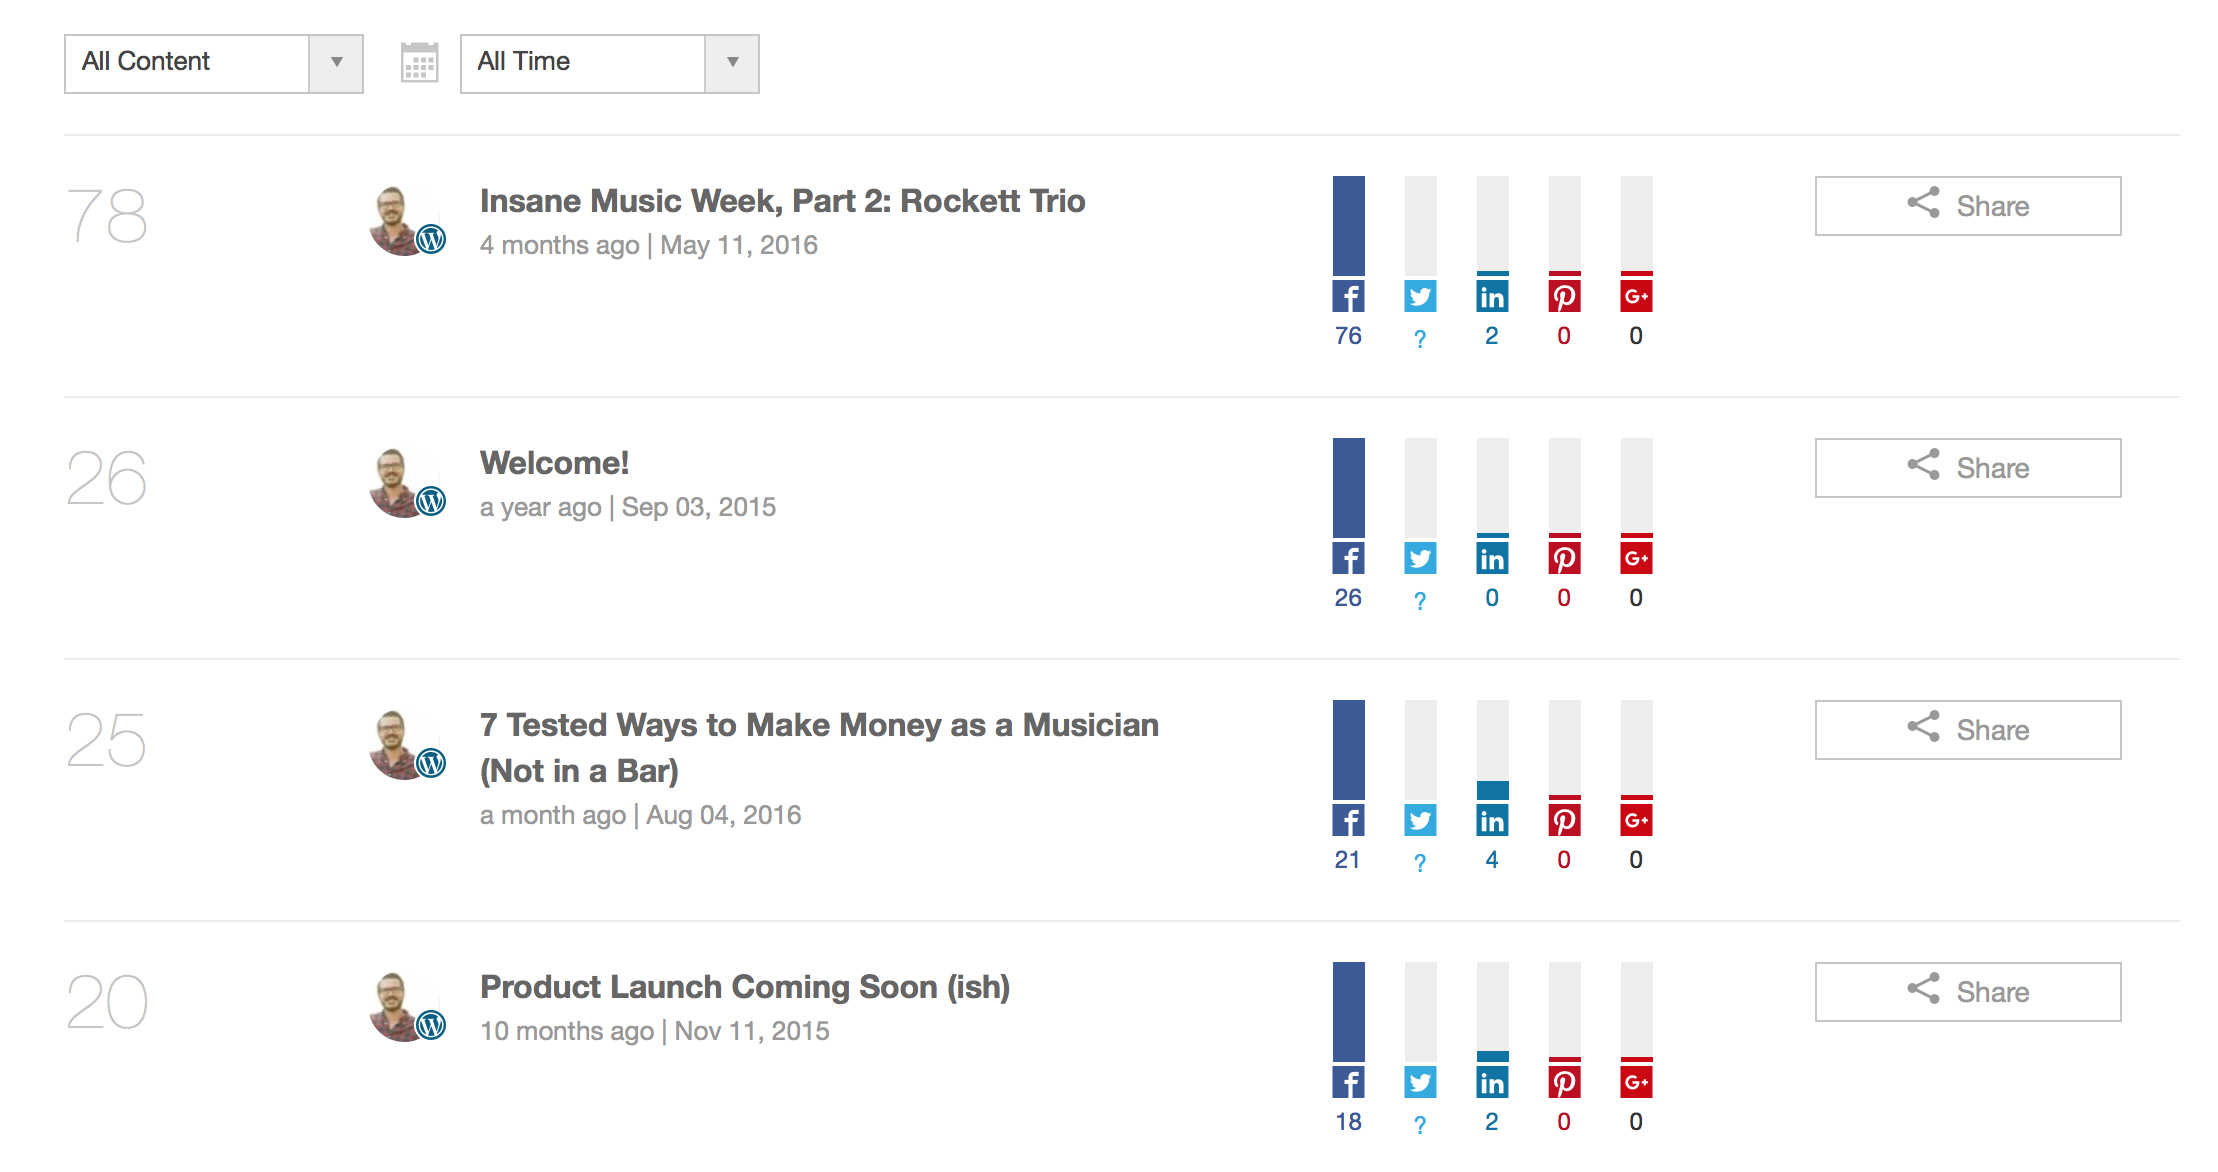Click Twitter icon for Welcome! post
2218x1172 pixels.
1420,558
